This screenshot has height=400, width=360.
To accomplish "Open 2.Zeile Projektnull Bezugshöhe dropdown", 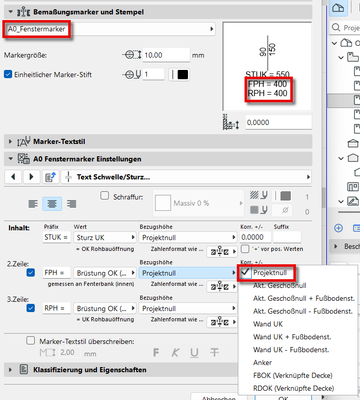I will click(x=188, y=273).
